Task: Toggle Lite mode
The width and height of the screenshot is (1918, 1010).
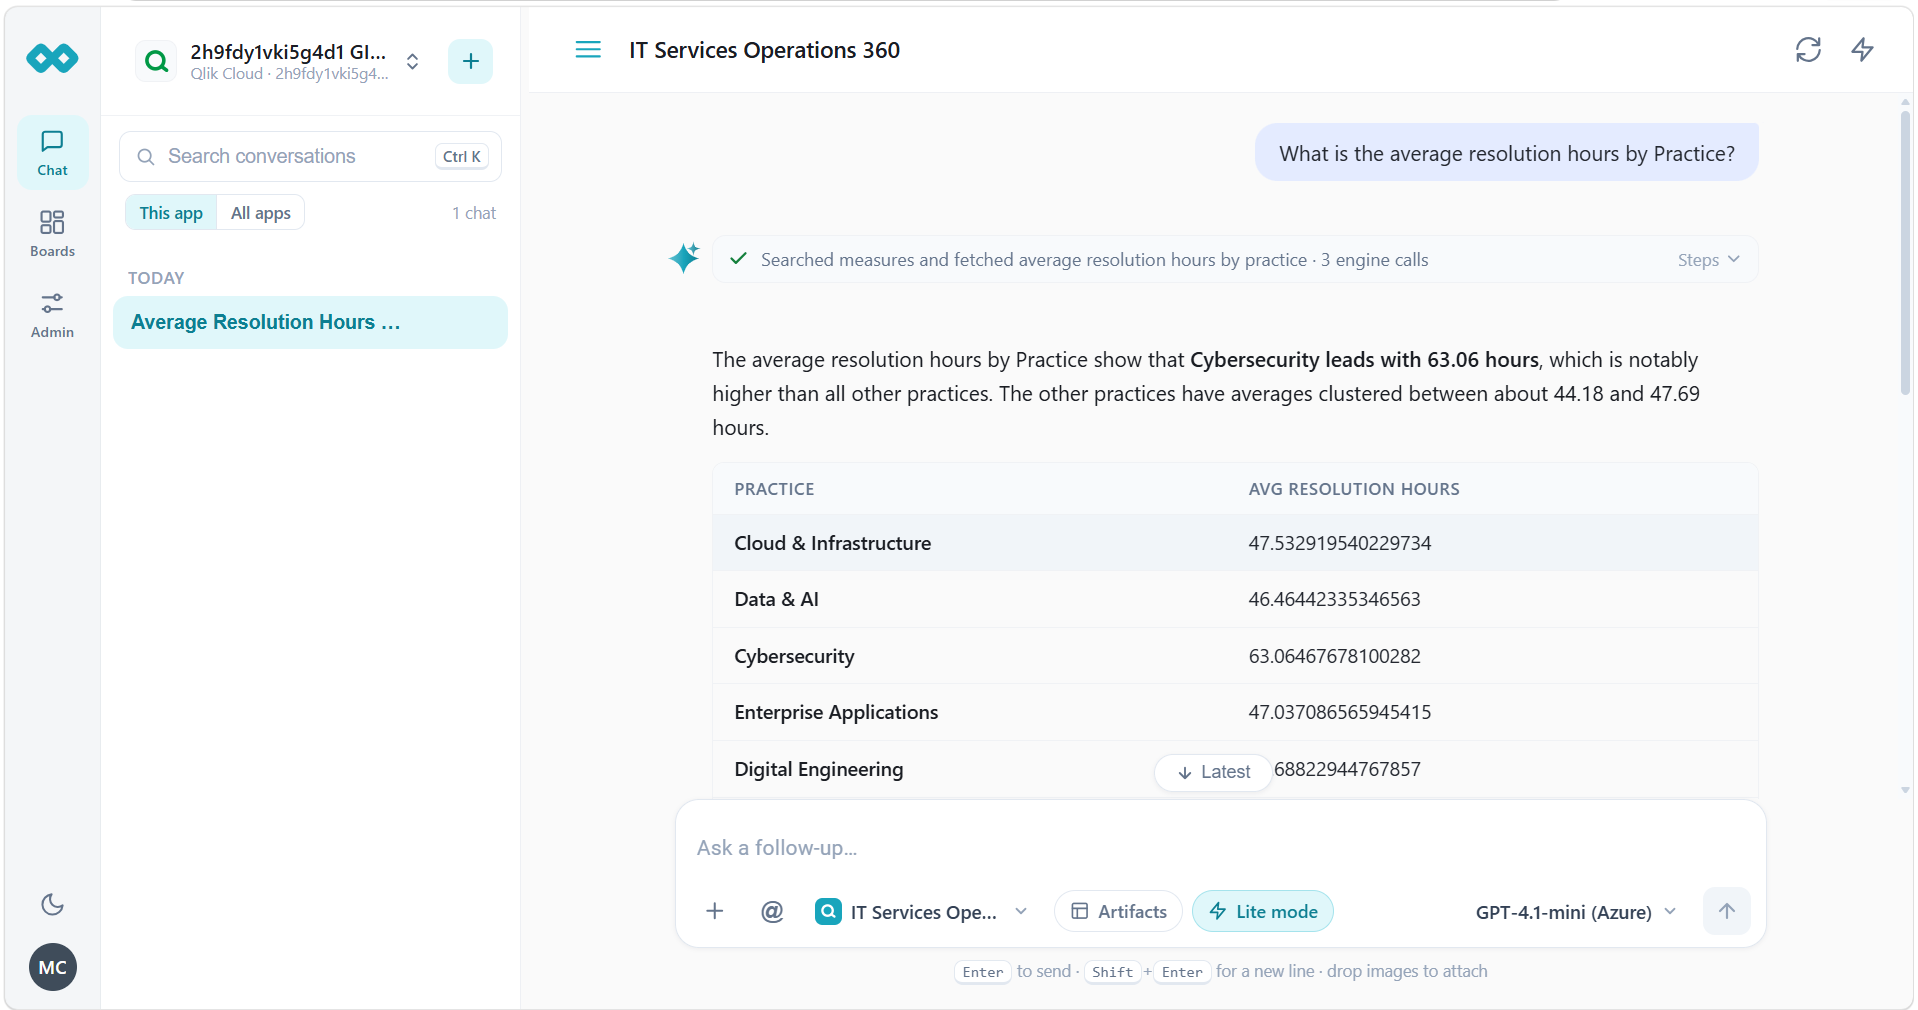Action: point(1263,911)
